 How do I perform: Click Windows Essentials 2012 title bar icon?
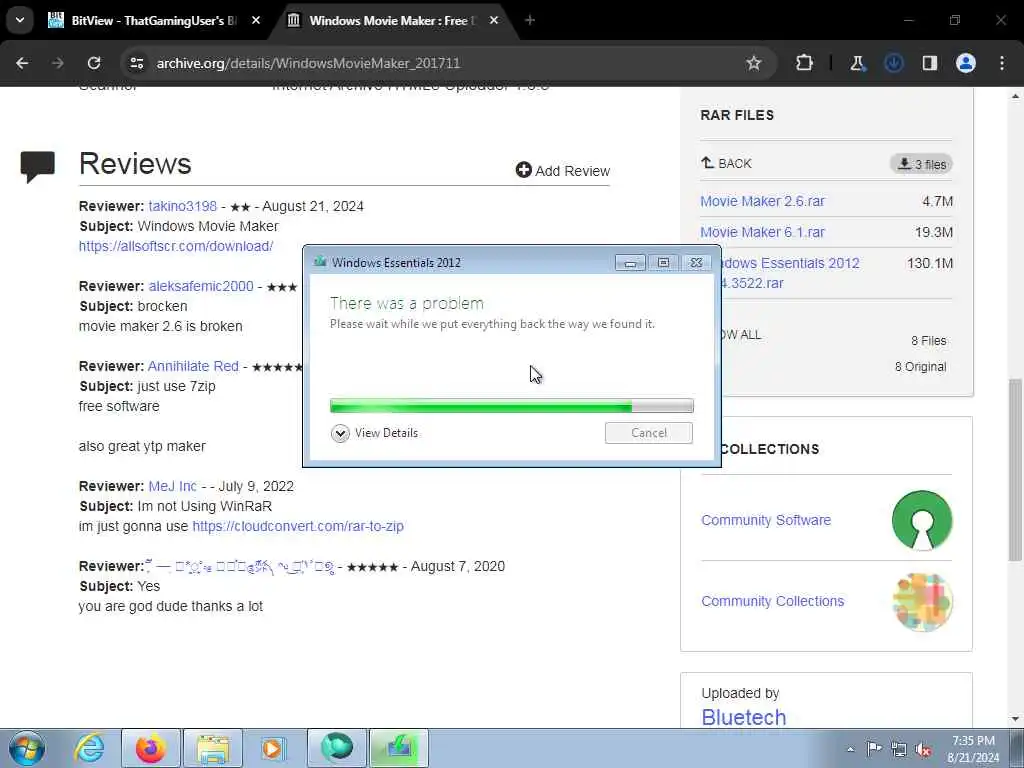point(320,262)
